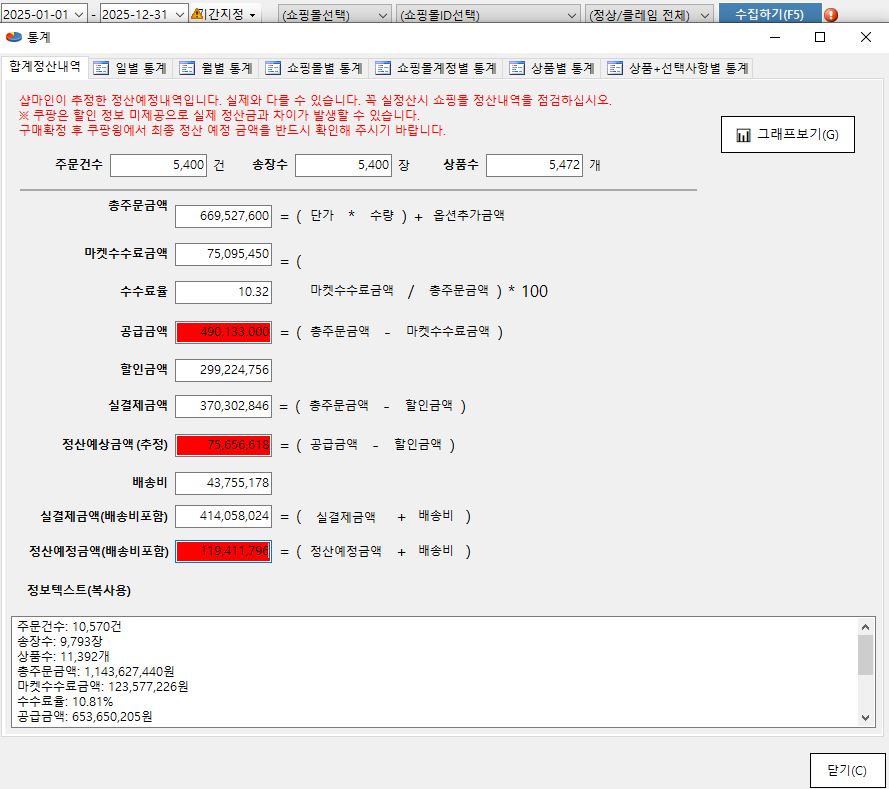The height and width of the screenshot is (789, 889).
Task: Click the 통계 window title icon
Action: [x=13, y=37]
